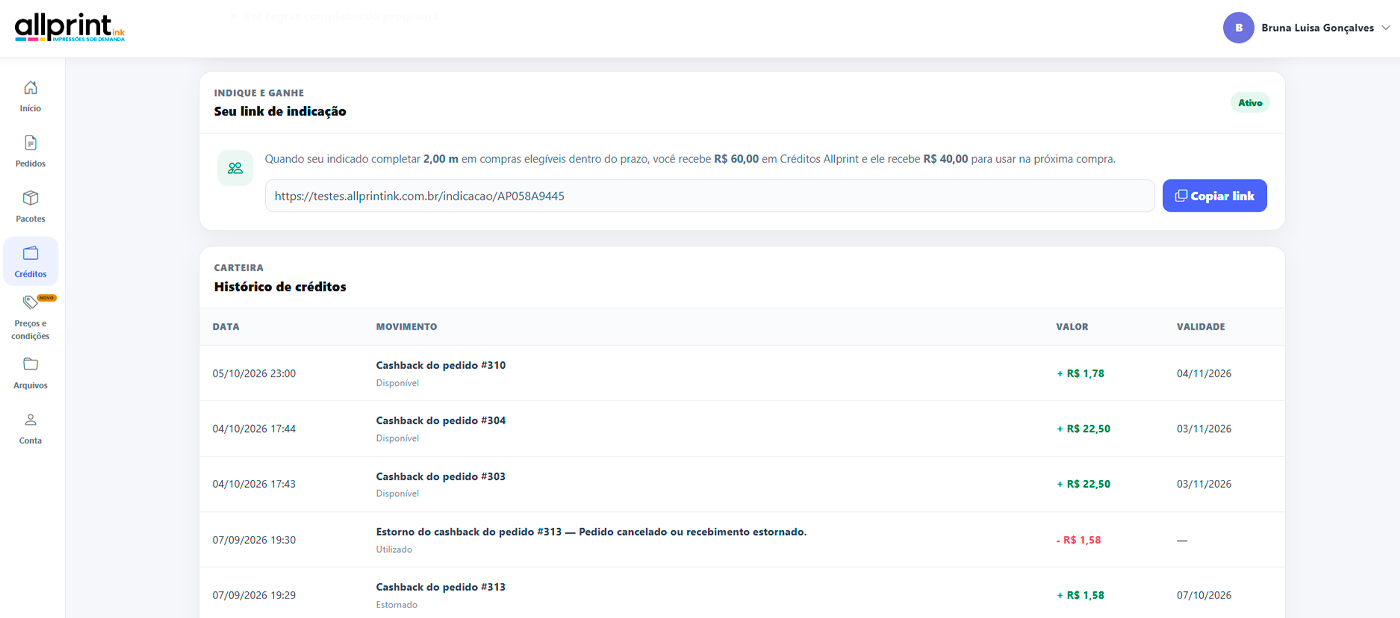The width and height of the screenshot is (1400, 618).
Task: Go to Pacotes in the sidebar
Action: (31, 206)
